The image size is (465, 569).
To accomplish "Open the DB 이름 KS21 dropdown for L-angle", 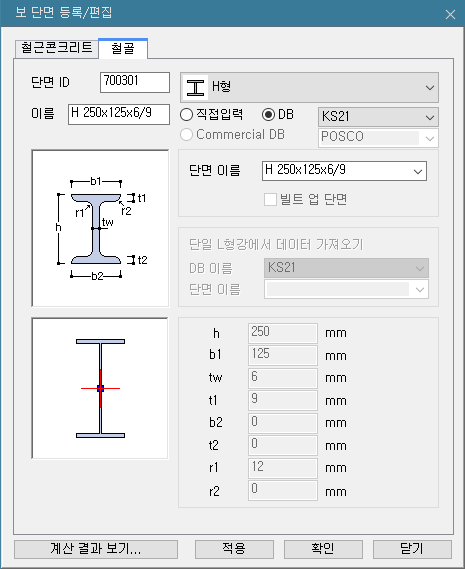I will [346, 268].
